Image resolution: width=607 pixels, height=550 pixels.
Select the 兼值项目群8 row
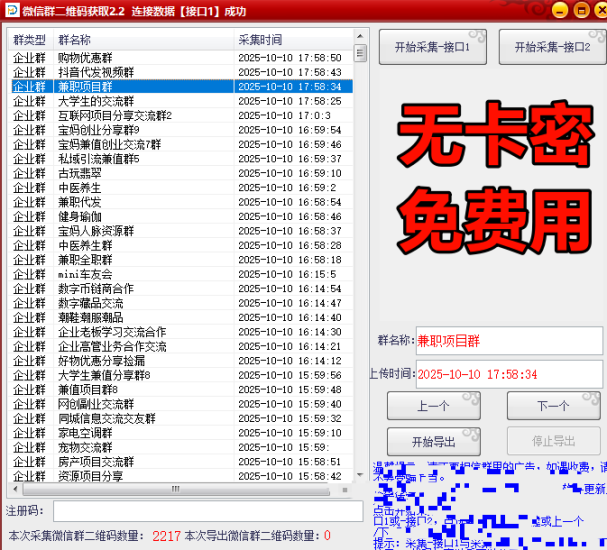tap(180, 390)
